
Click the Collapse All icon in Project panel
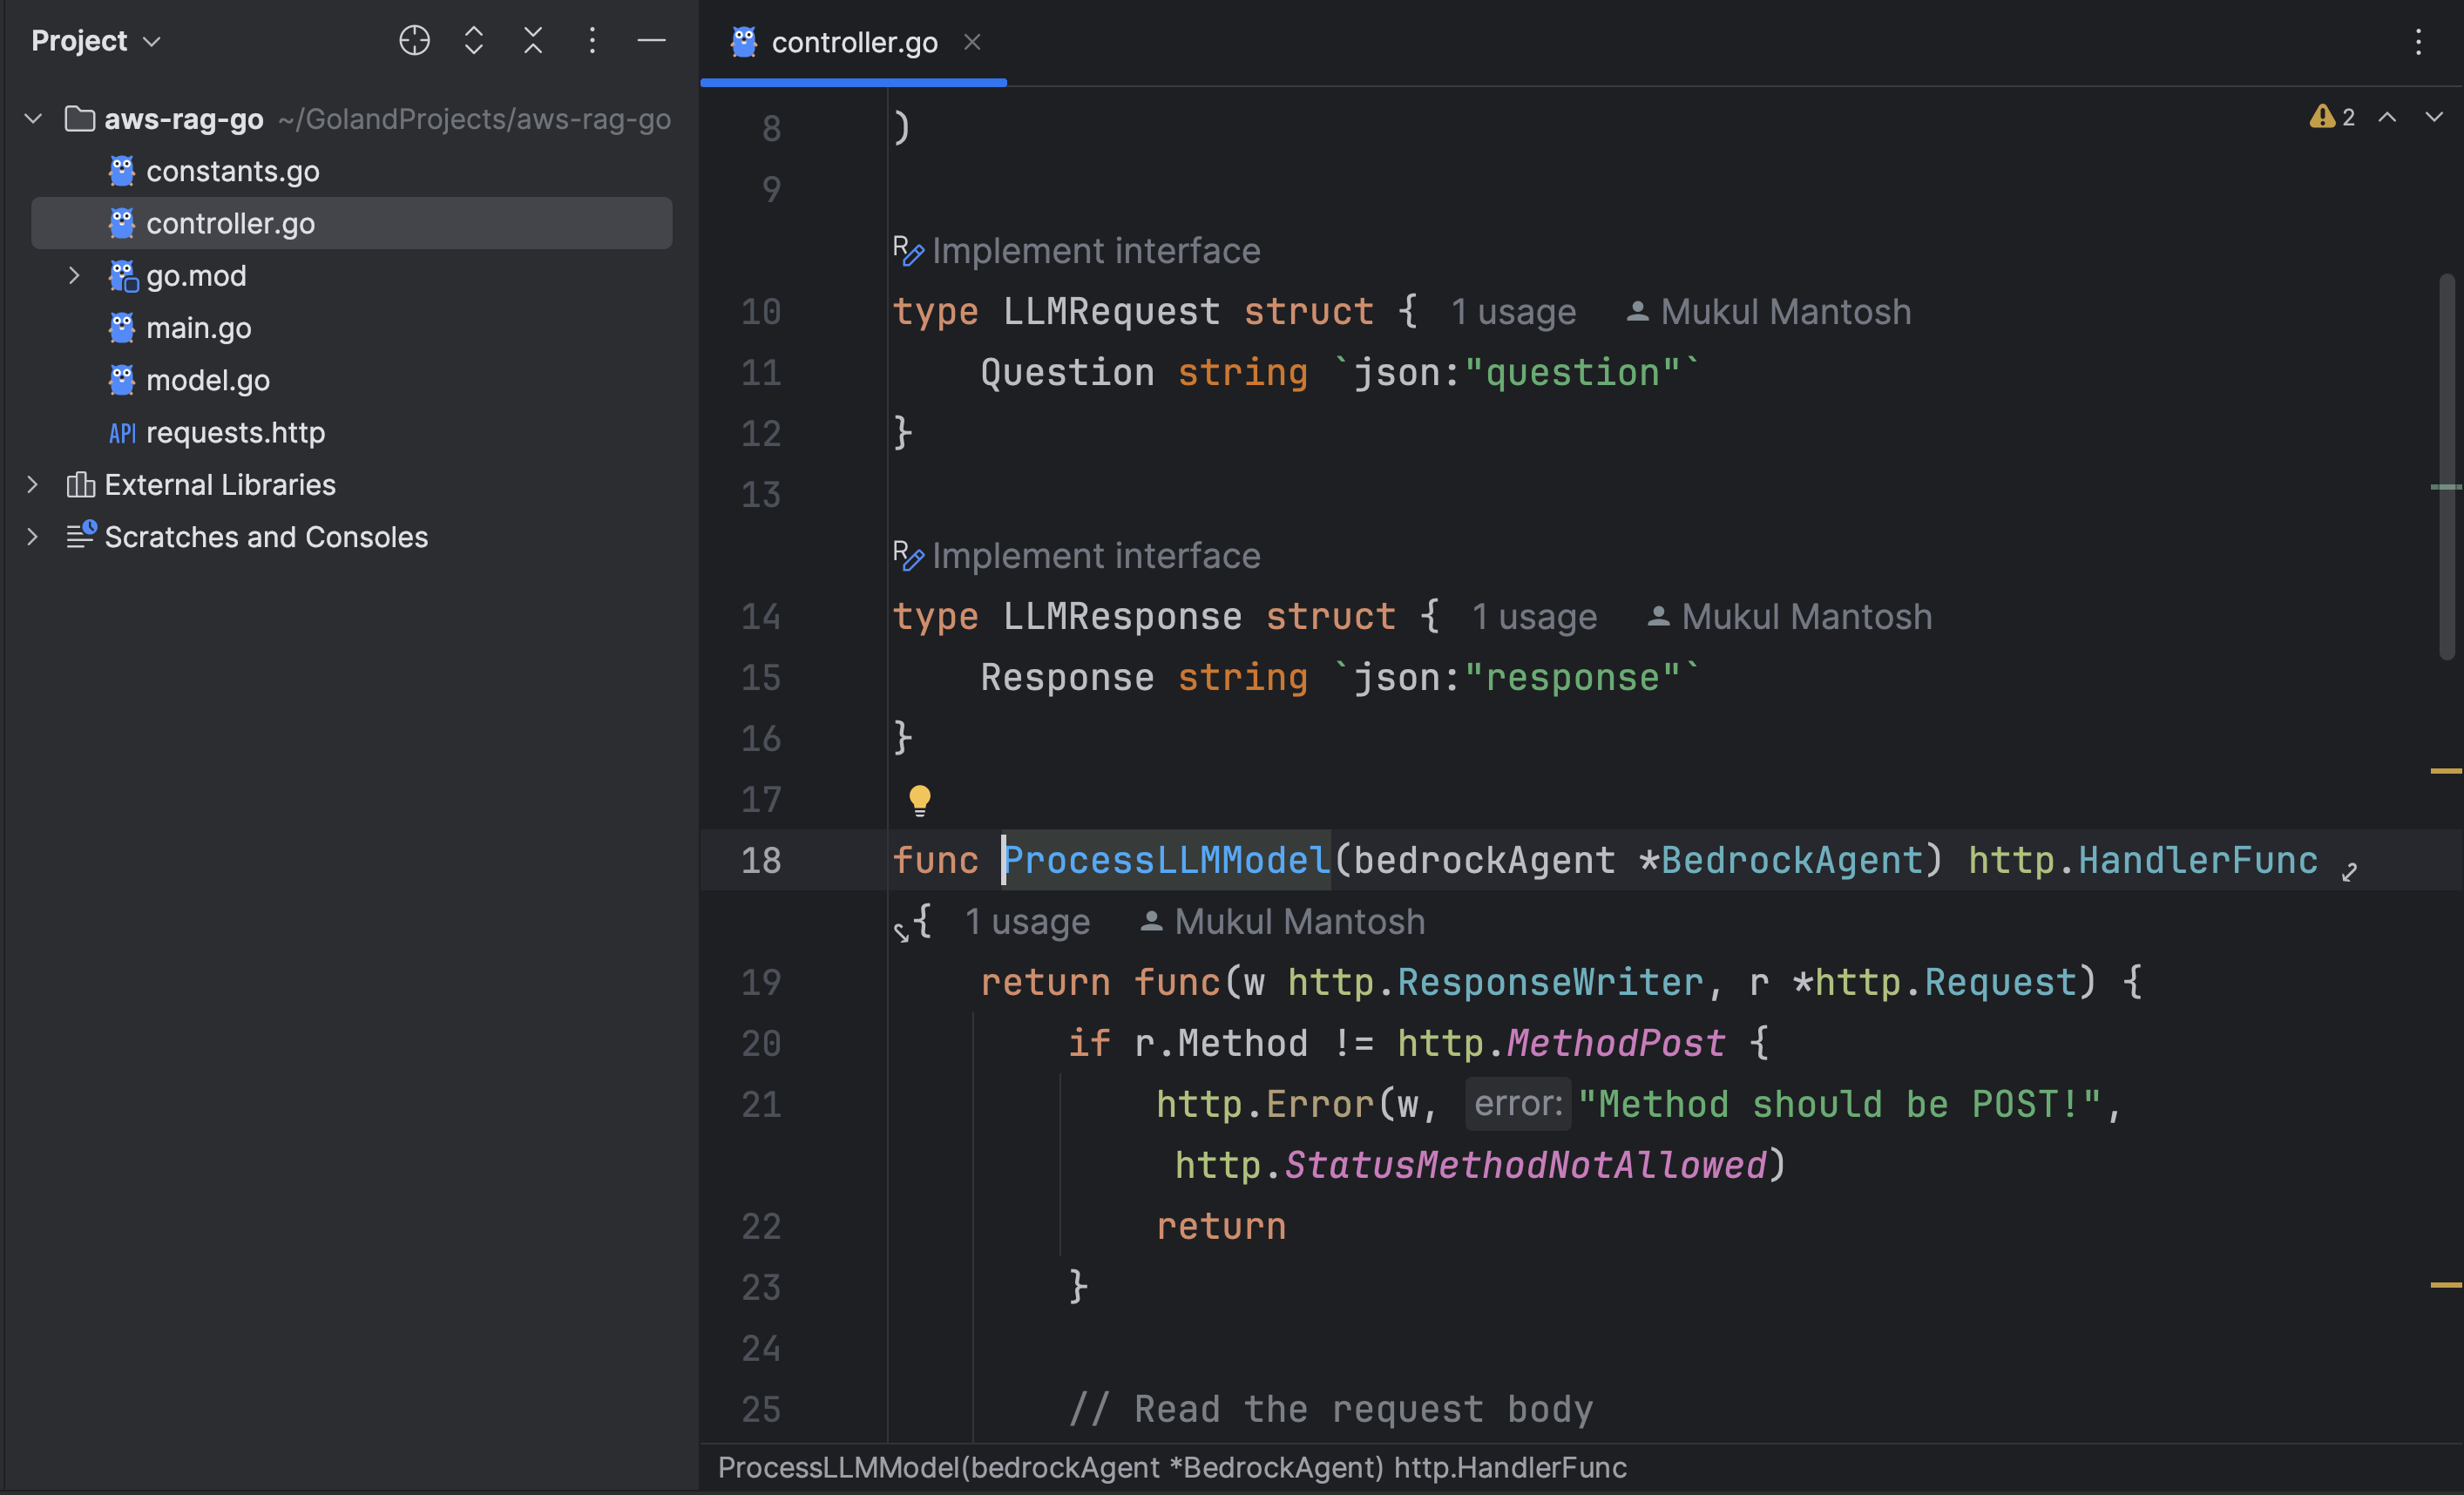point(533,41)
